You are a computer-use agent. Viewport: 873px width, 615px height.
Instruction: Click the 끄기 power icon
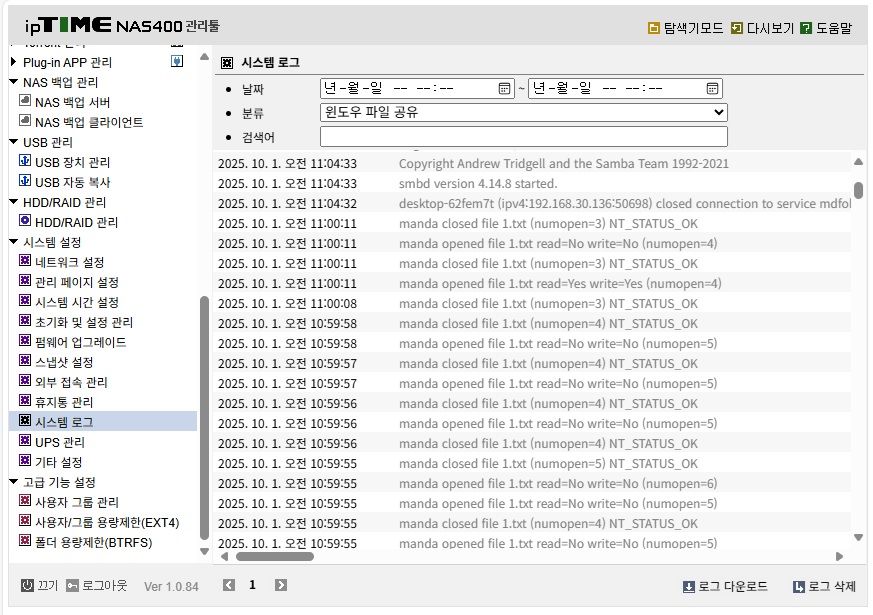[x=27, y=586]
